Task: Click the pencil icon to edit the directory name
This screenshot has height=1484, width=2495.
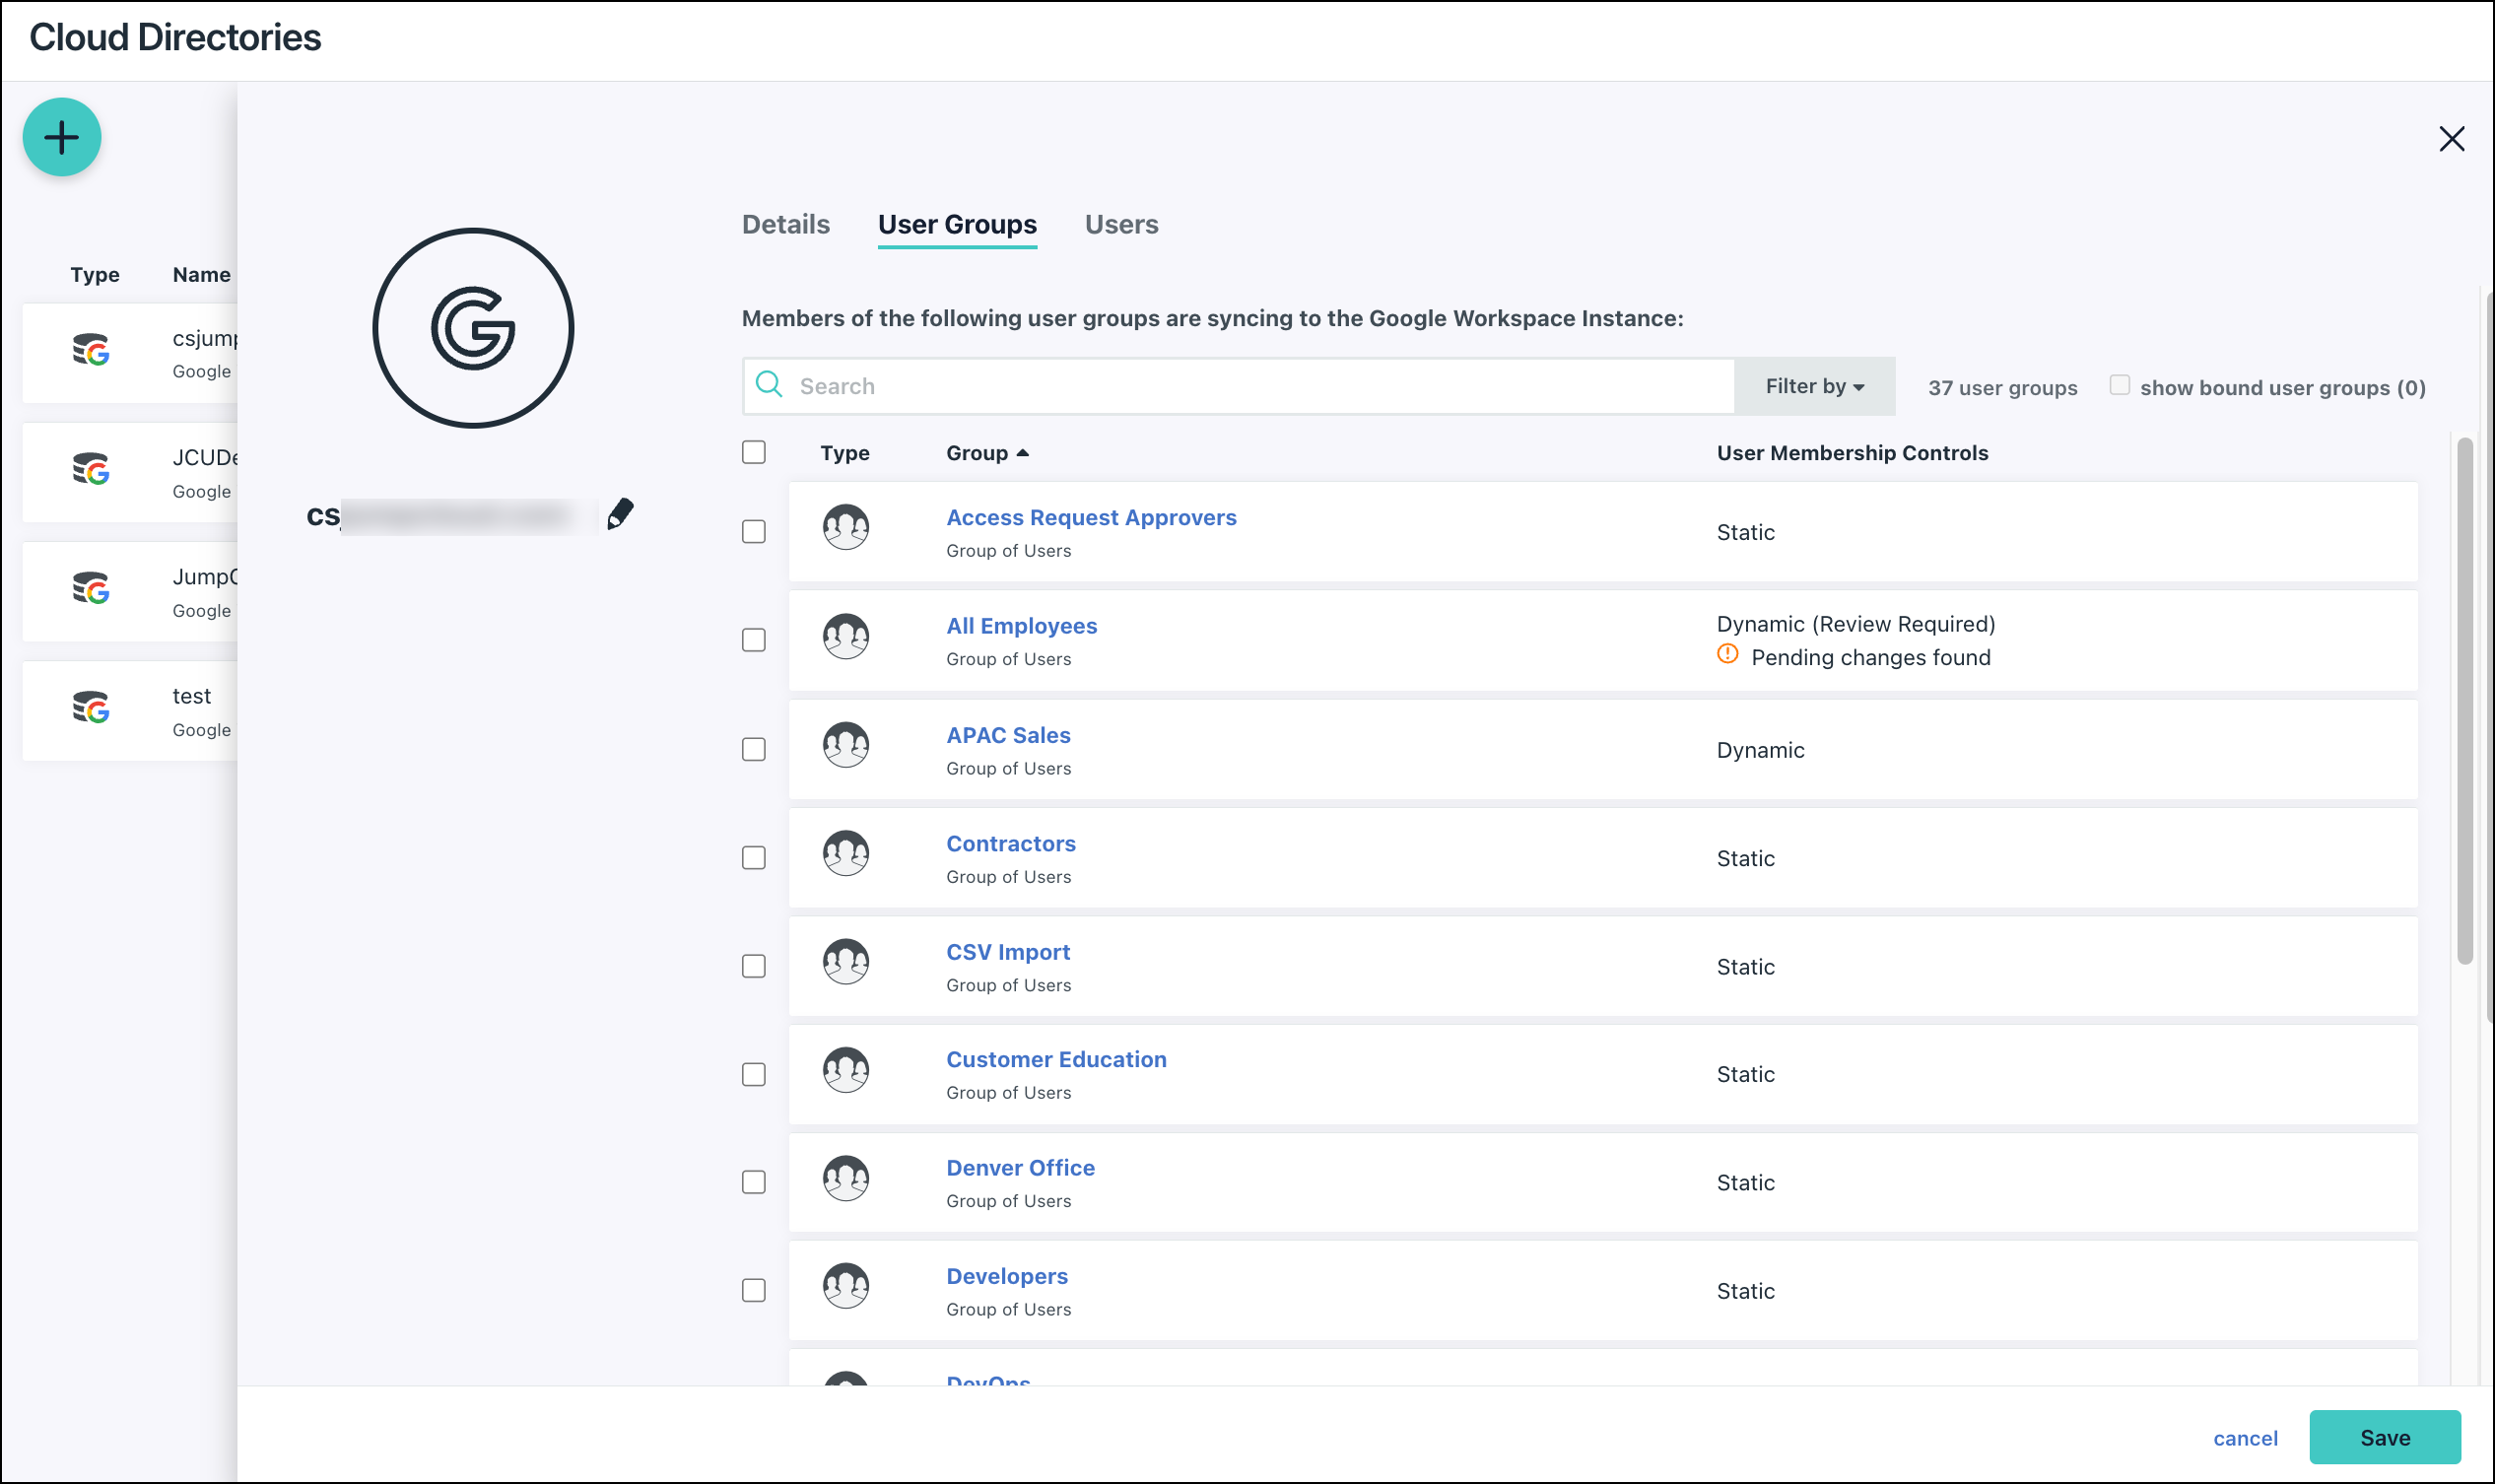Action: coord(621,512)
